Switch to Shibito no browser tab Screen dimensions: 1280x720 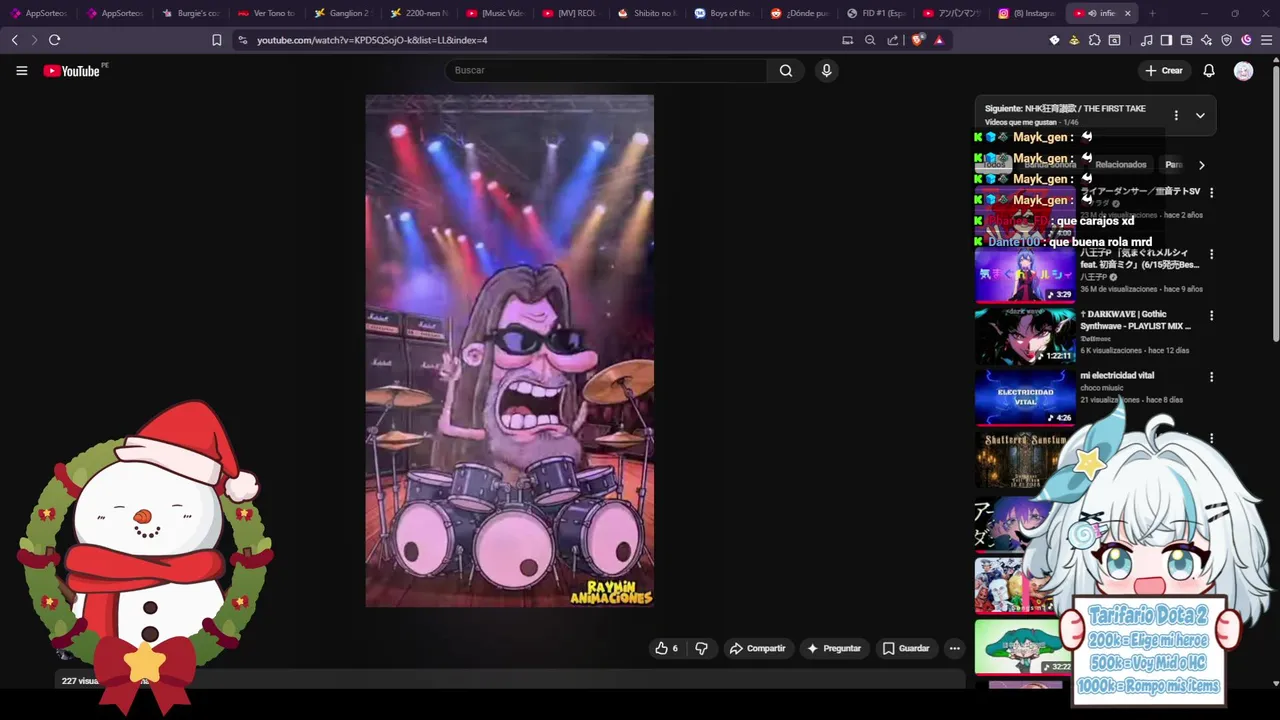647,13
